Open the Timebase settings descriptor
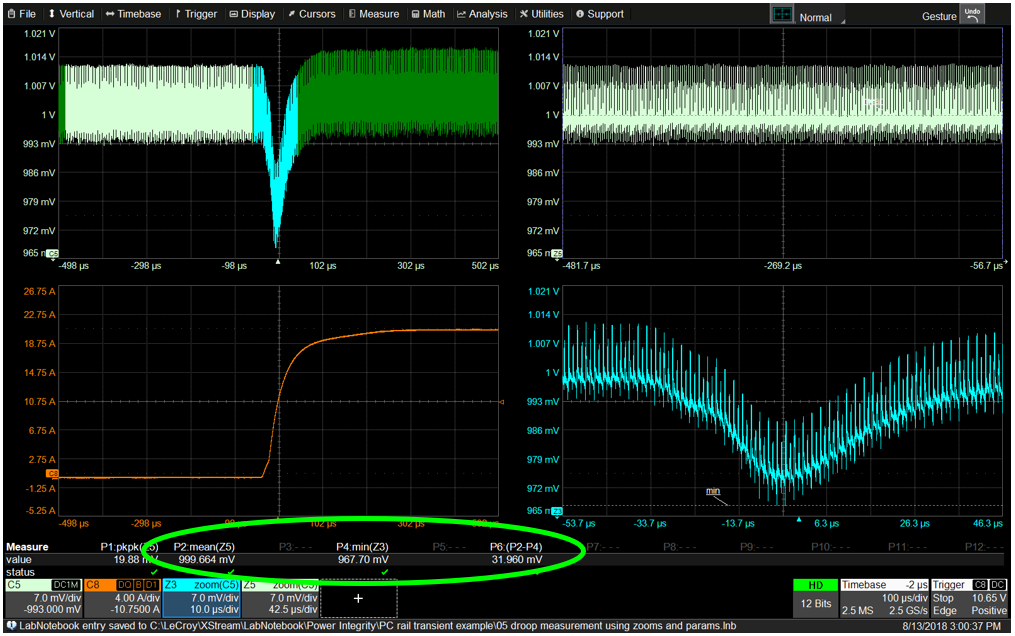This screenshot has height=636, width=1015. coord(884,596)
